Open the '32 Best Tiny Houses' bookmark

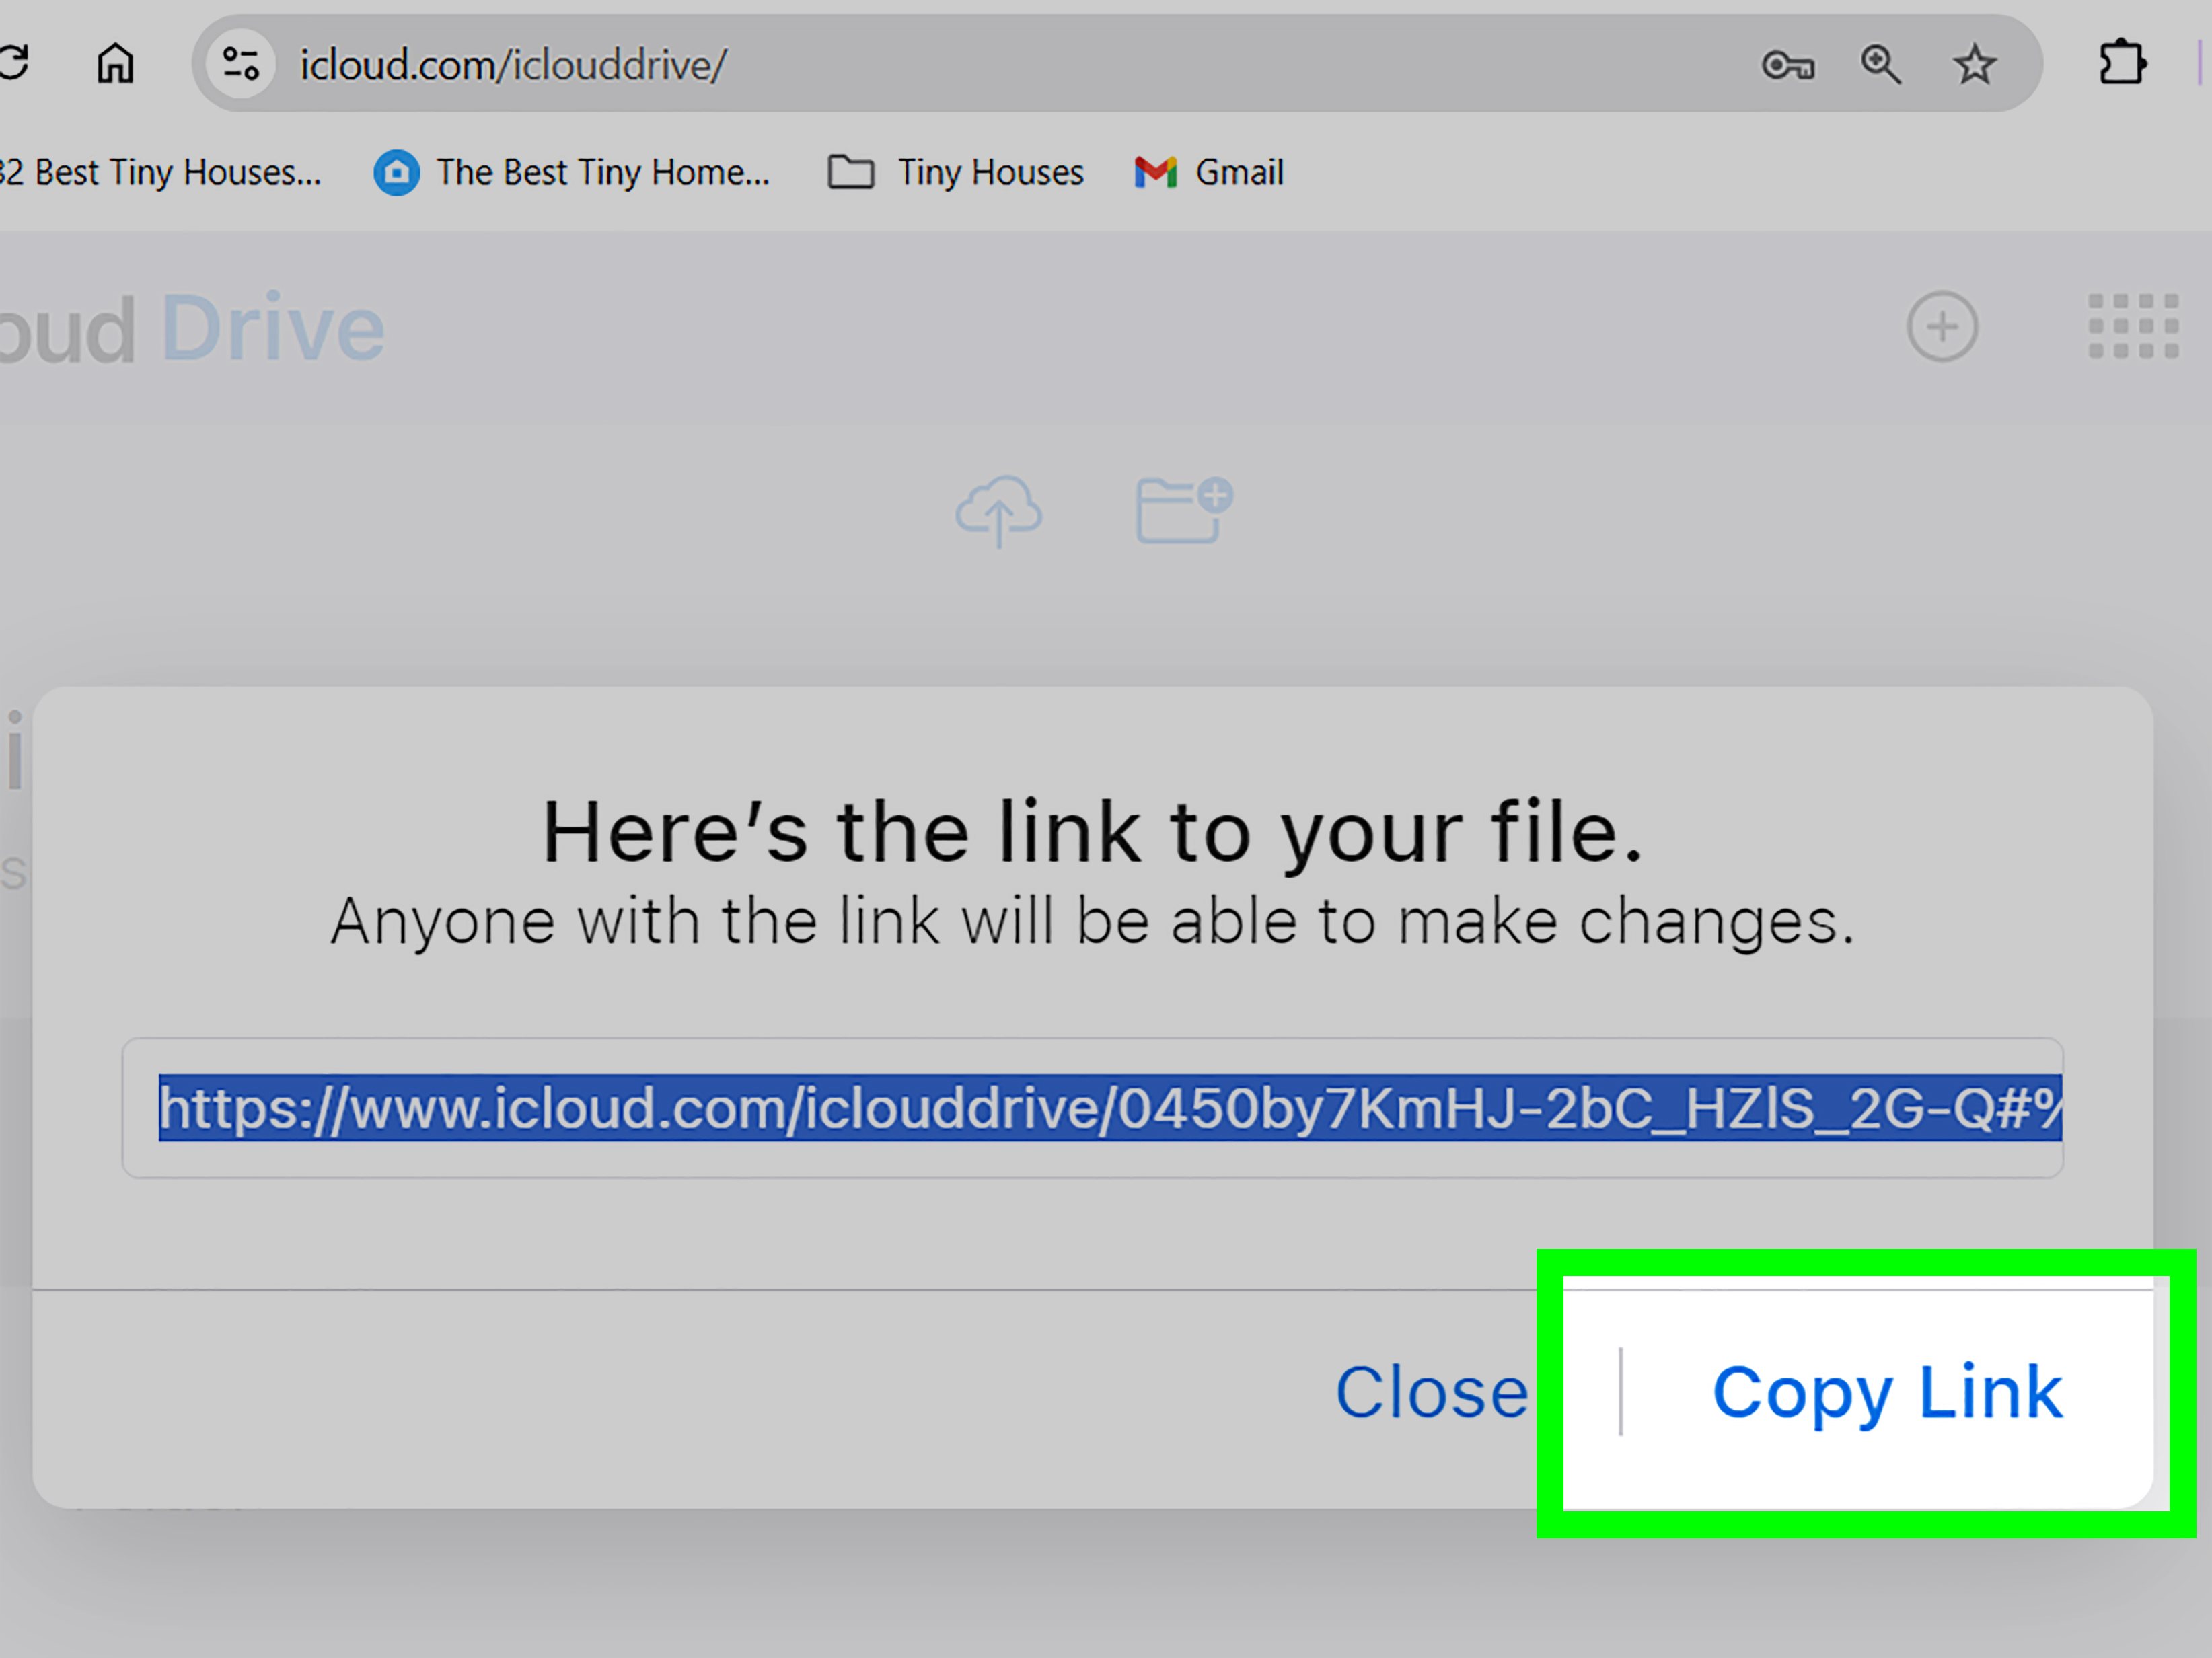160,172
